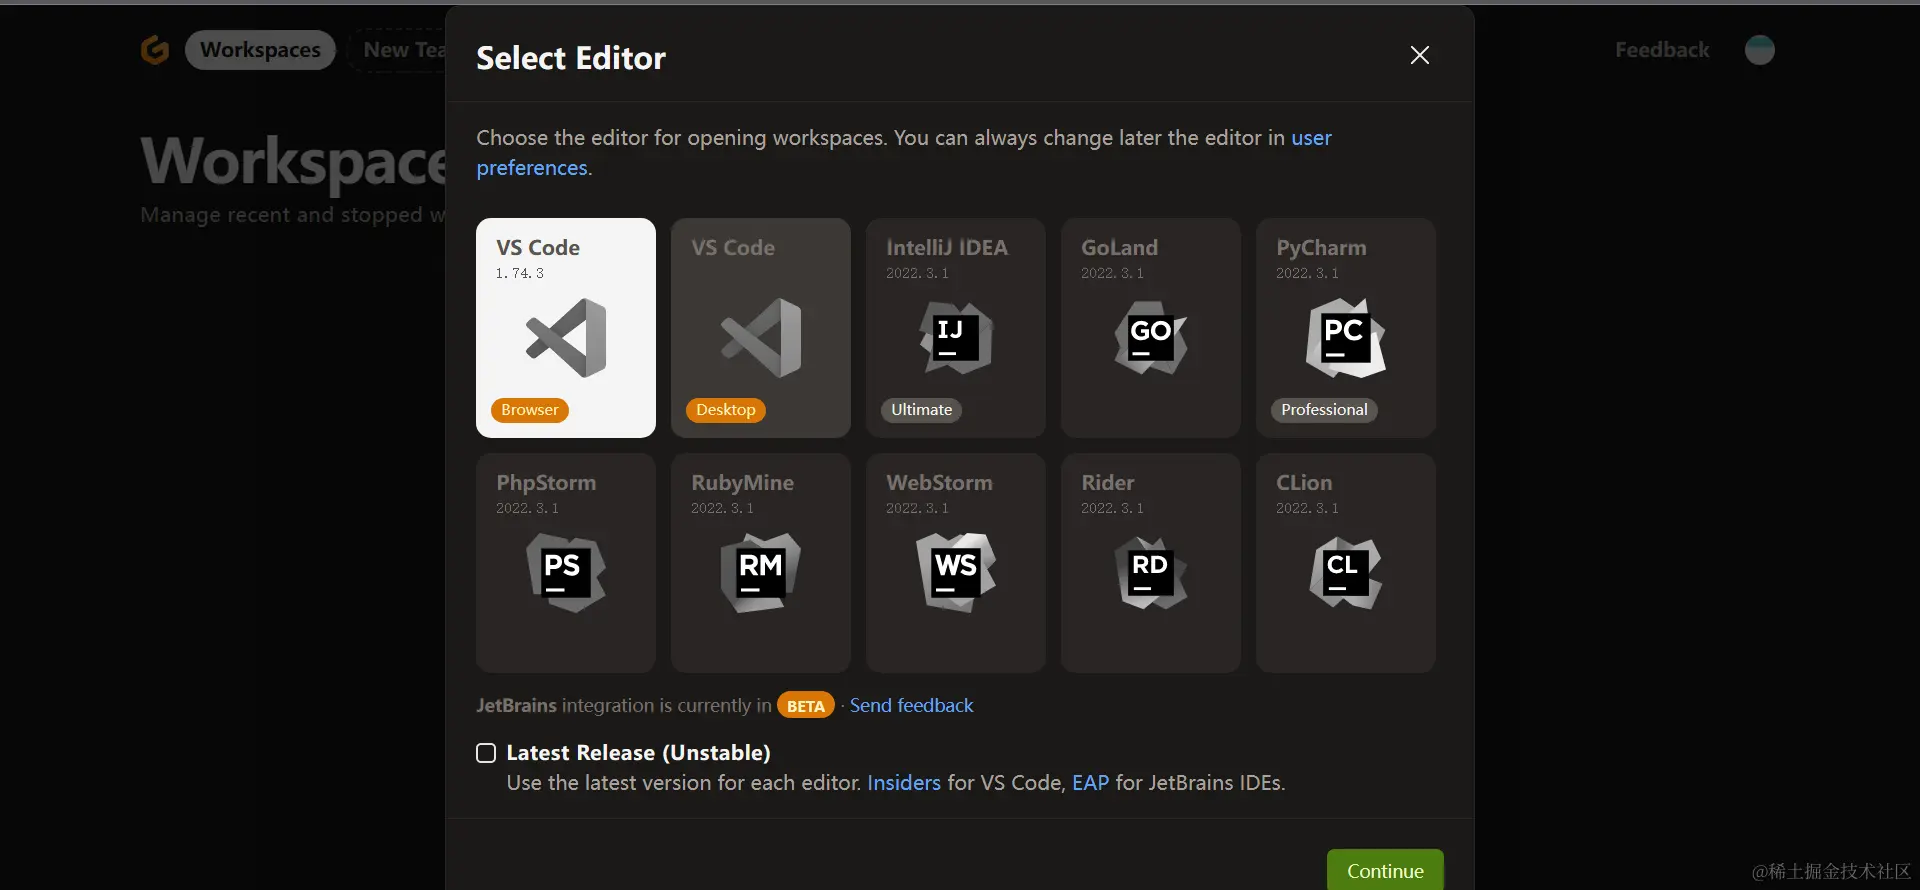
Task: Click the Ultimate badge on IntelliJ IDEA
Action: pyautogui.click(x=922, y=410)
